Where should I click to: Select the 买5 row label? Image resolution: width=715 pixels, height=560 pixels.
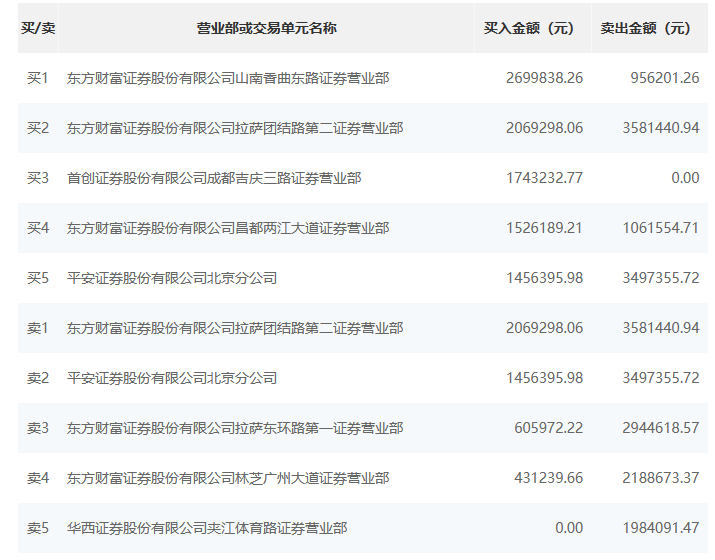coord(38,278)
